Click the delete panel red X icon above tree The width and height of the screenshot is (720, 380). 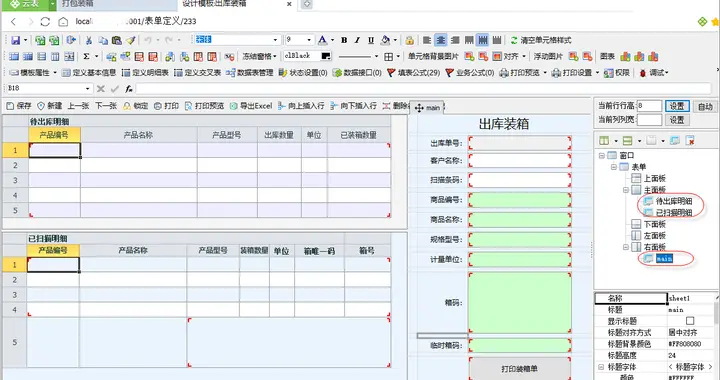pos(690,140)
